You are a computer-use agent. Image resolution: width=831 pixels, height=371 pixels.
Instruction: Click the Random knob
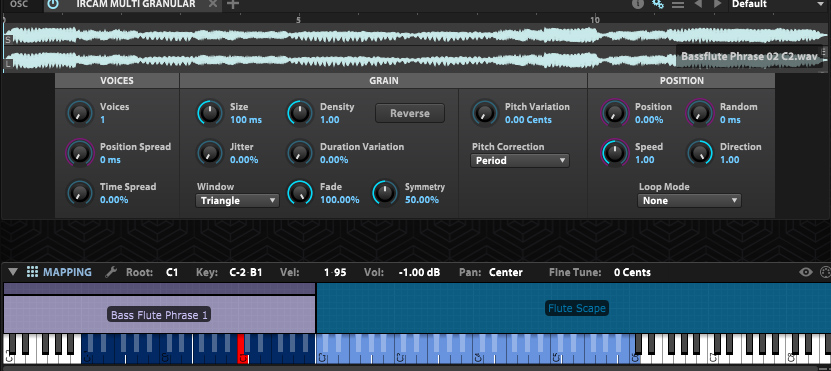point(700,113)
